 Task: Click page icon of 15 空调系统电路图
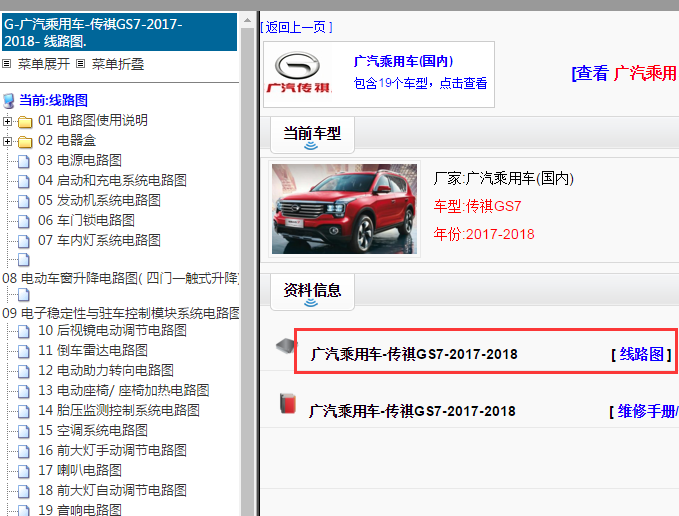pyautogui.click(x=24, y=431)
